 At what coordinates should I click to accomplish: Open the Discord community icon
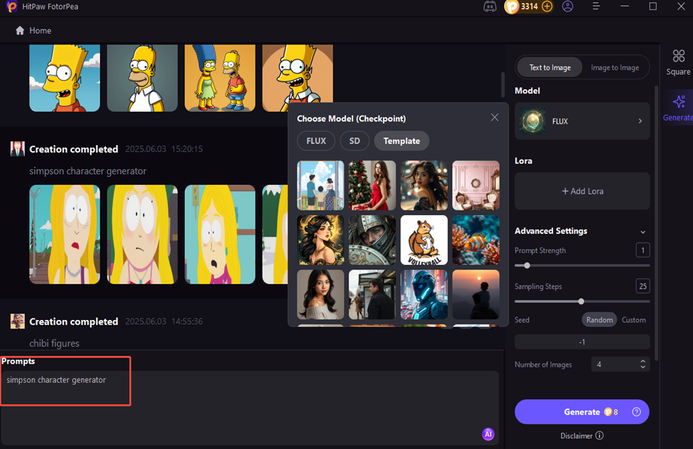[x=490, y=7]
